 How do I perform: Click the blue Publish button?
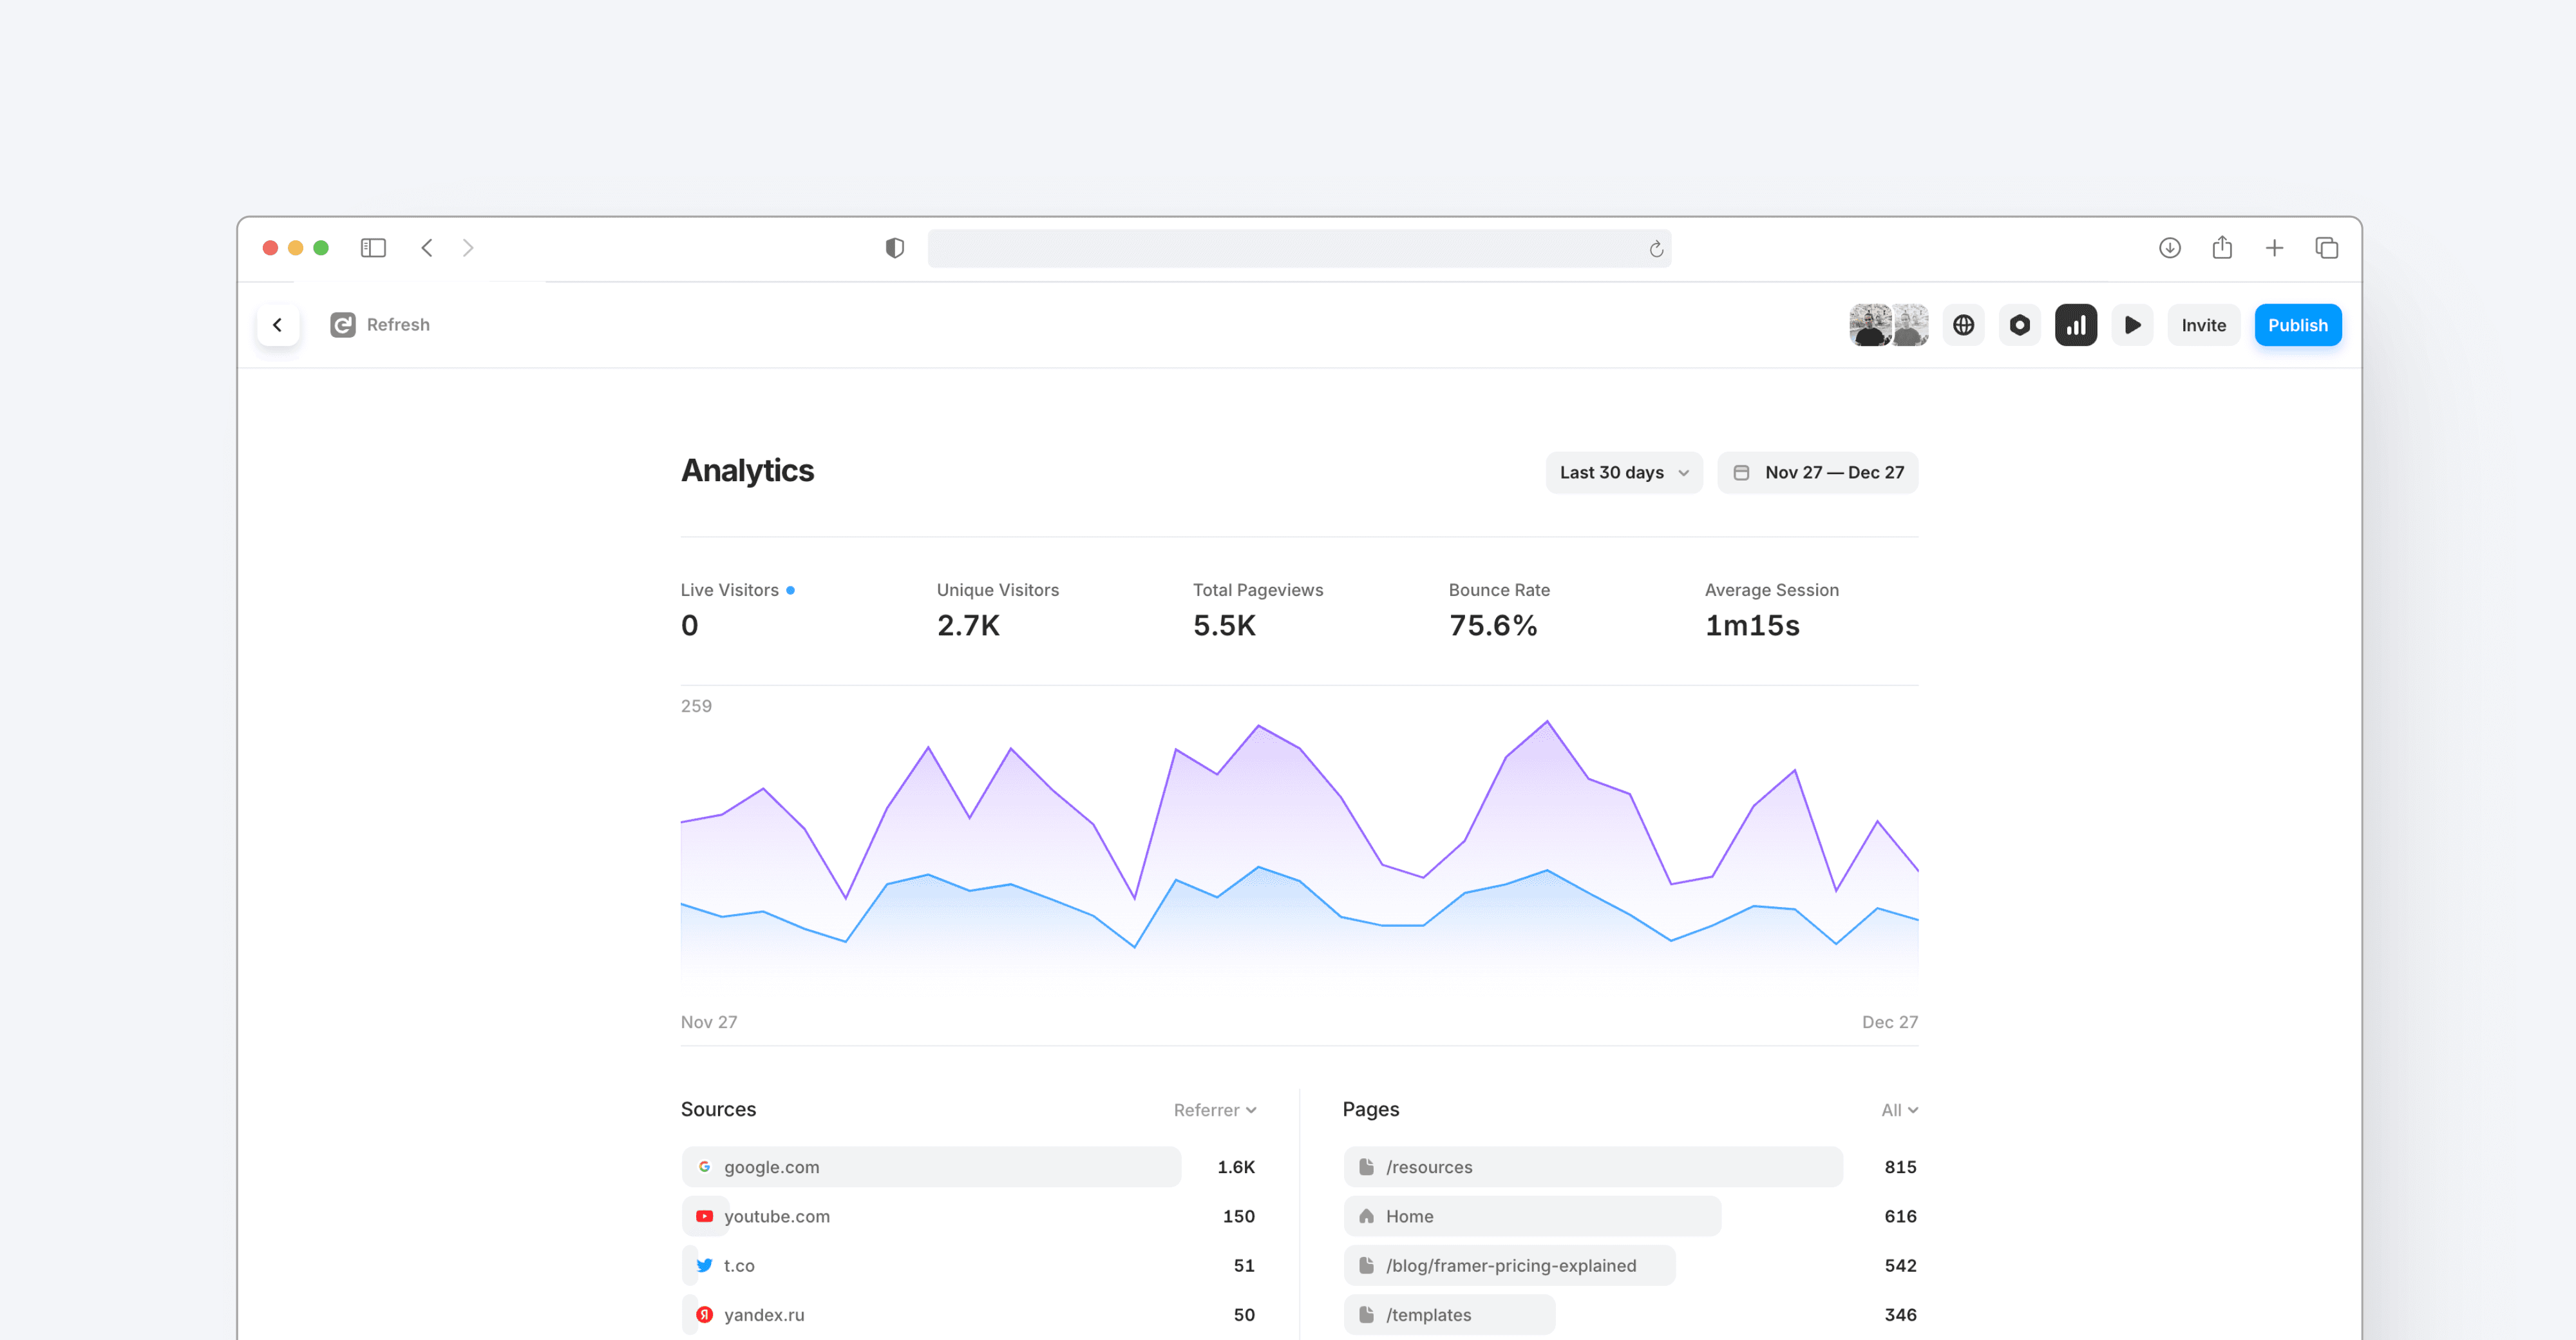coord(2298,325)
